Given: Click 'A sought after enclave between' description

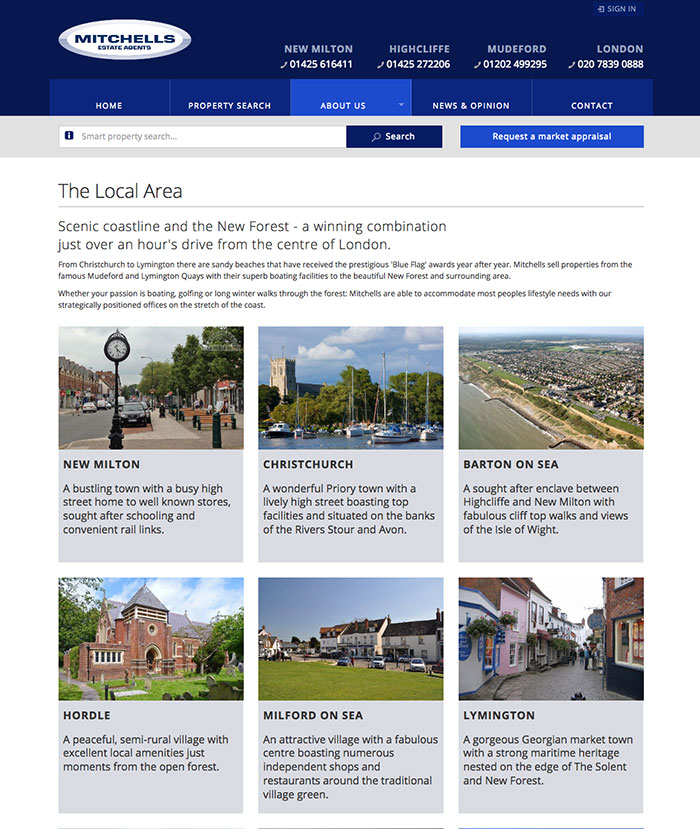Looking at the screenshot, I should click(546, 509).
